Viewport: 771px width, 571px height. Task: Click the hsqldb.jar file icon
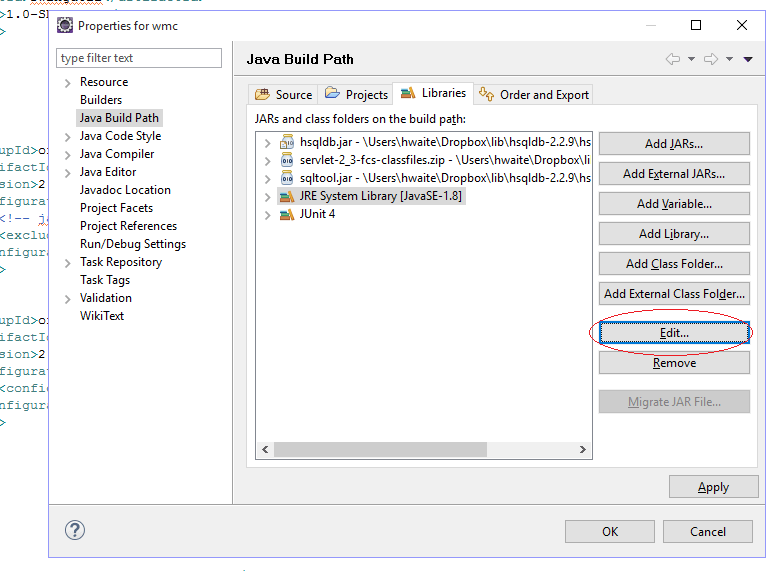[287, 142]
